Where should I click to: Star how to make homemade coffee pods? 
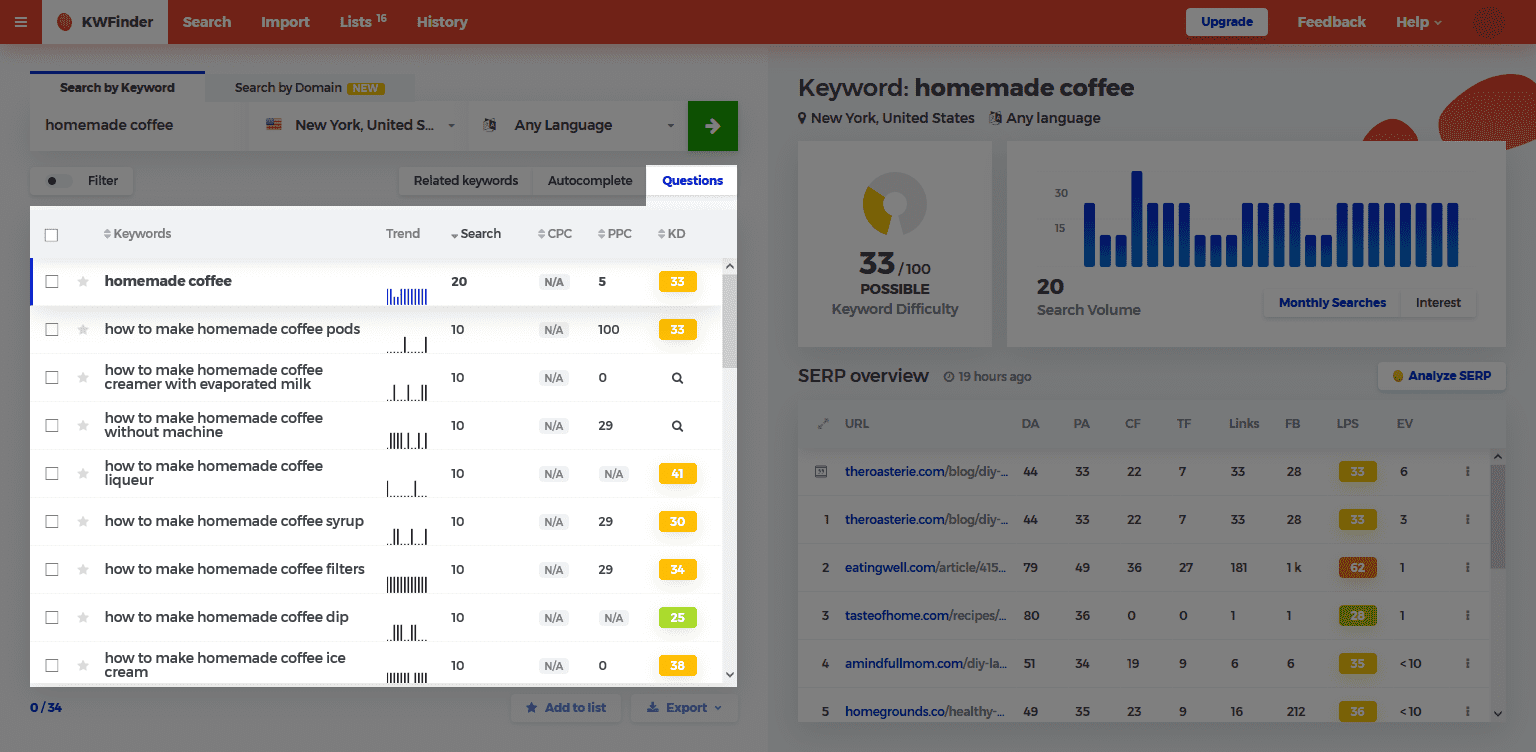pos(83,330)
